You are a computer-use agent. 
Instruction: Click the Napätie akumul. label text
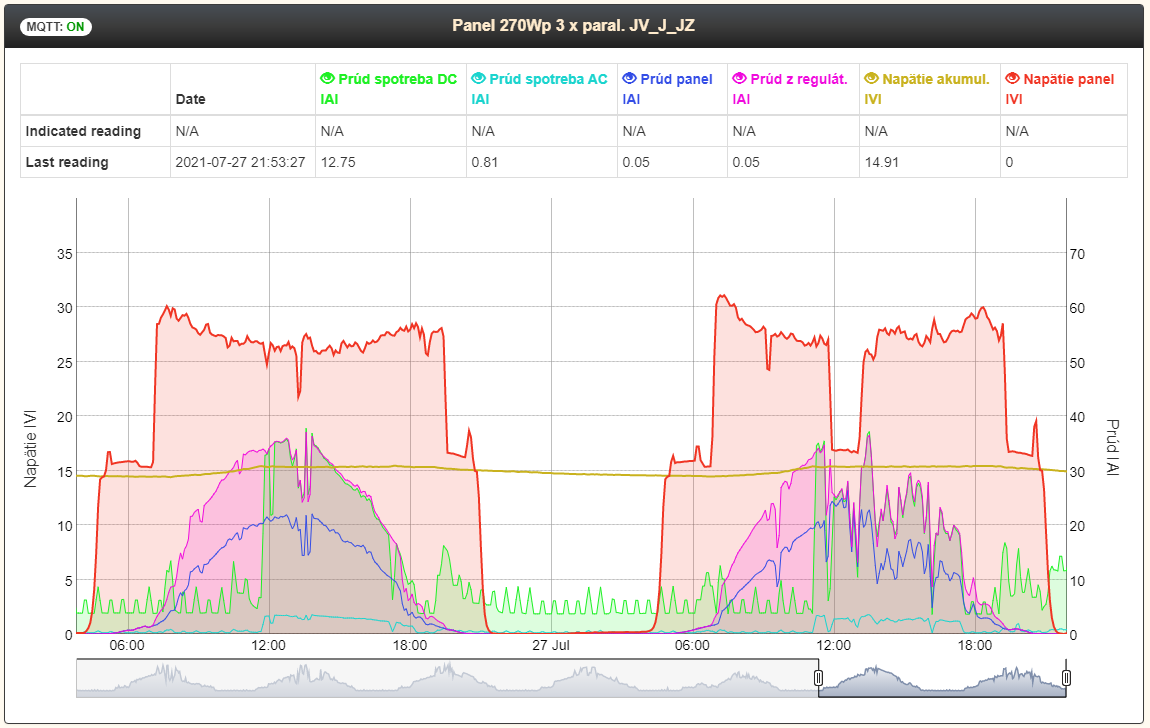pyautogui.click(x=936, y=79)
